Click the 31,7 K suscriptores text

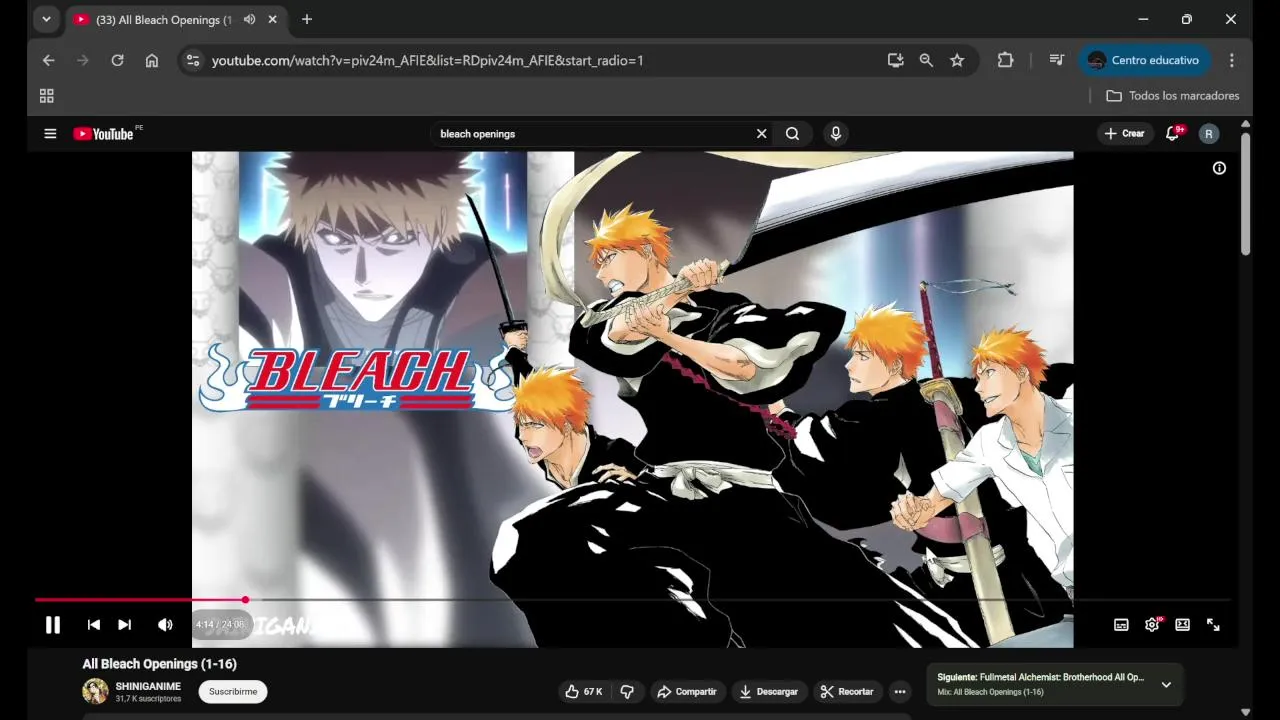coord(148,699)
